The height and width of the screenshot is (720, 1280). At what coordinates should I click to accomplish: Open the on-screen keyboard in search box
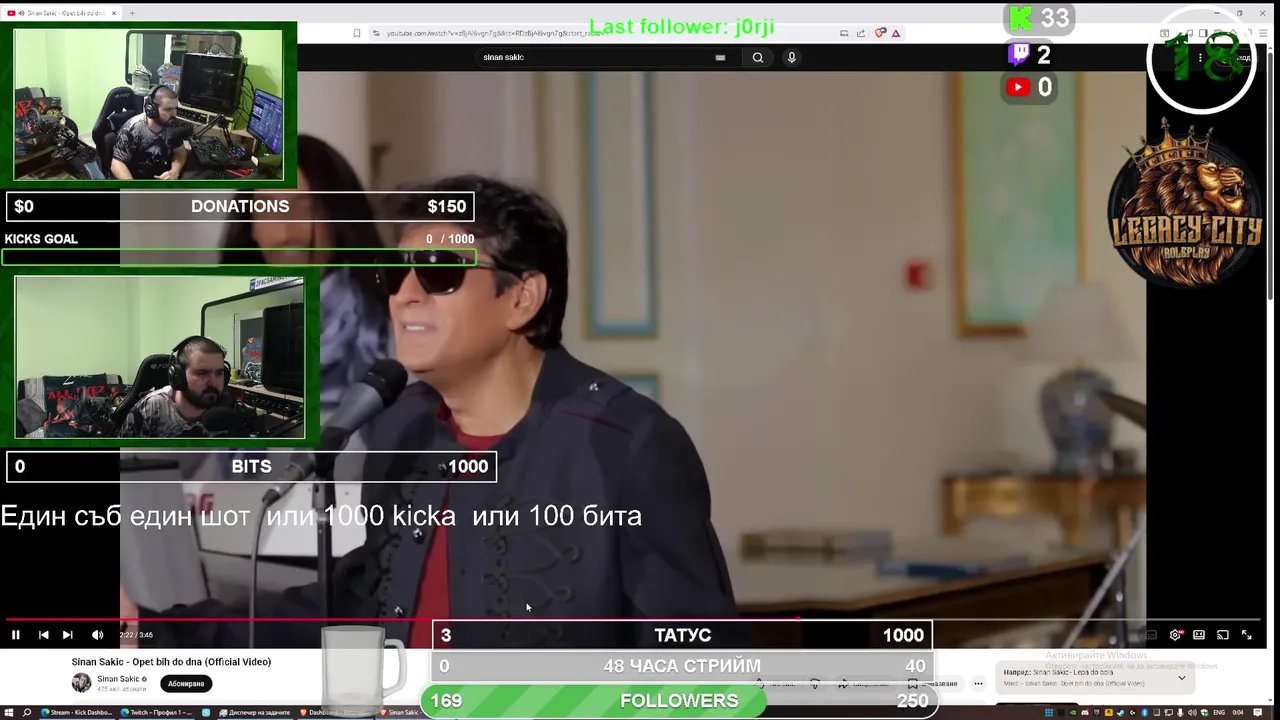(x=720, y=57)
